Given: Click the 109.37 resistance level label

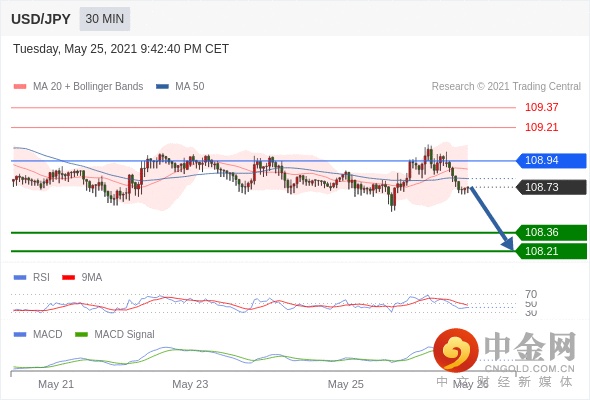Looking at the screenshot, I should (x=541, y=107).
